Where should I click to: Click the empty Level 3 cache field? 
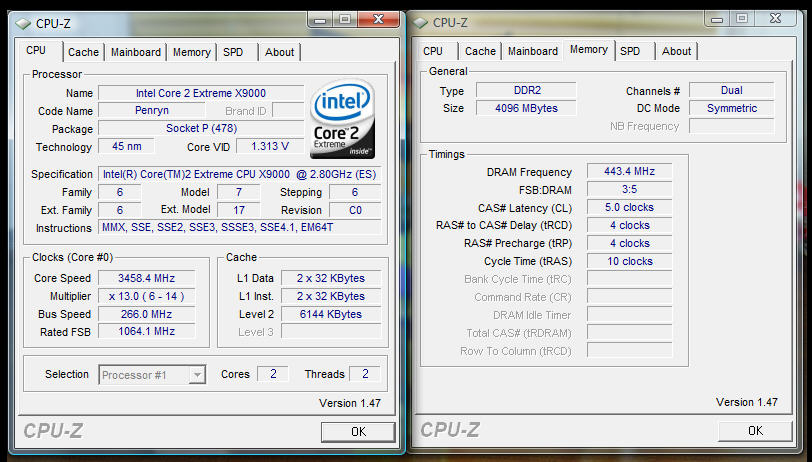[331, 332]
